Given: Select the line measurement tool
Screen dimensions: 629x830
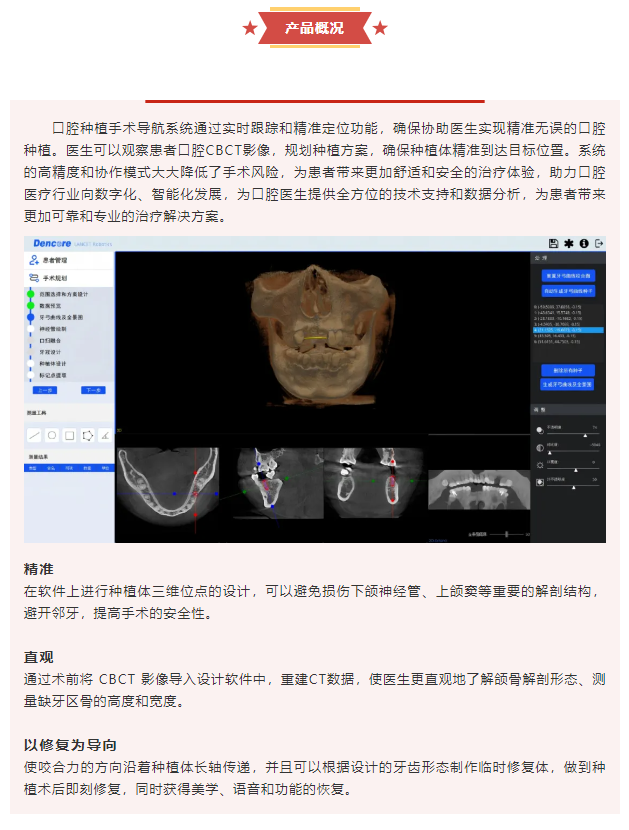Looking at the screenshot, I should (34, 436).
